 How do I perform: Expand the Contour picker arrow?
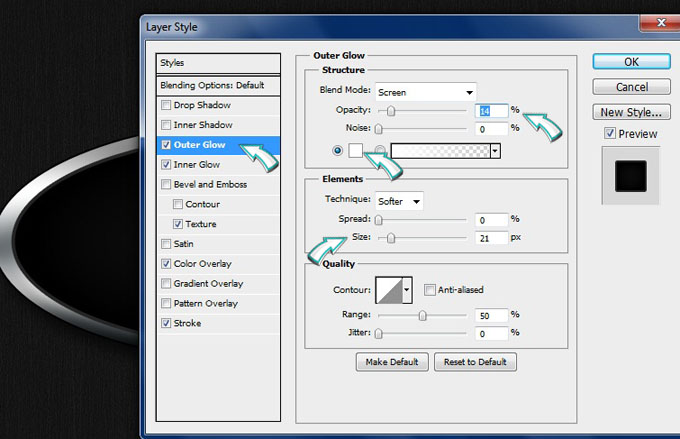(407, 291)
